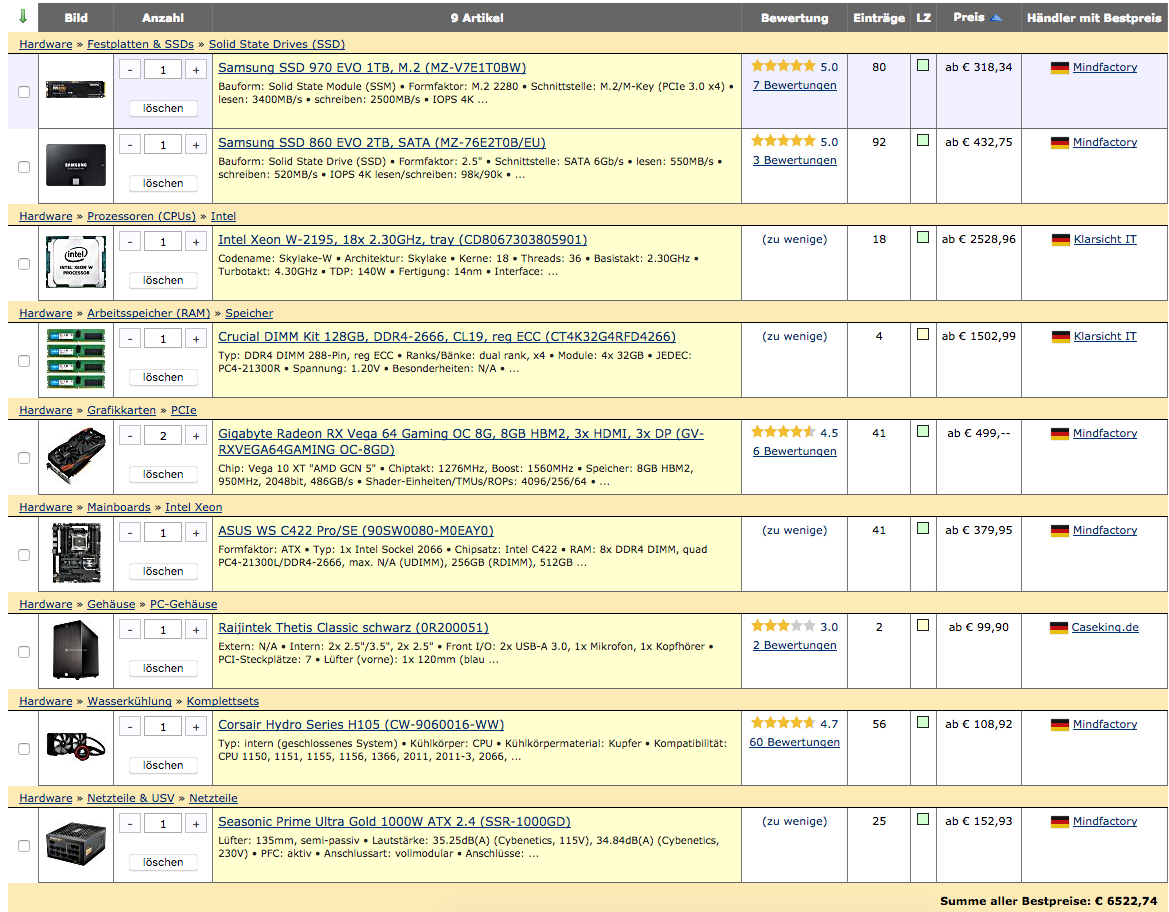Click the star rating of Raijintek Thetis Classic

[x=783, y=626]
